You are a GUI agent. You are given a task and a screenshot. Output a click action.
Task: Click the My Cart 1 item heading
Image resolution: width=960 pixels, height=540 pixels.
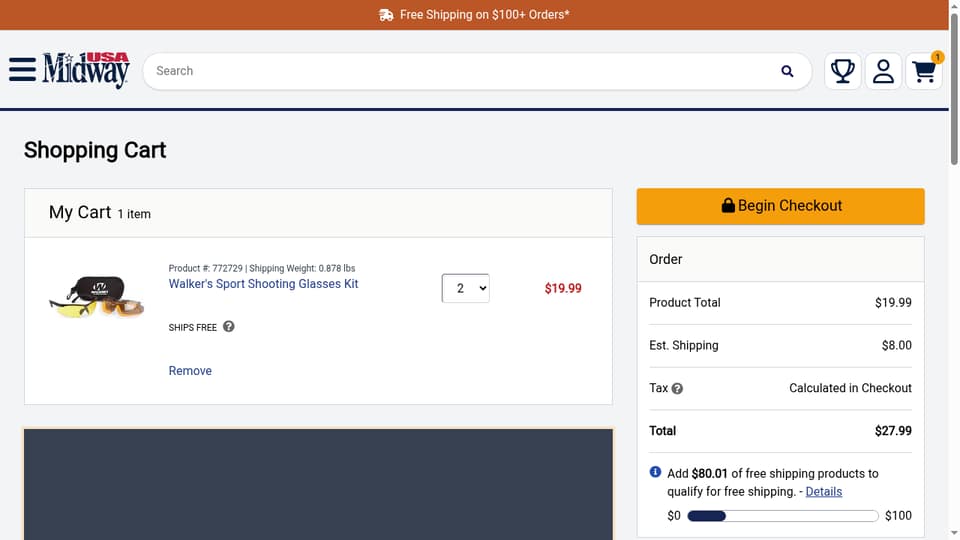(x=100, y=212)
